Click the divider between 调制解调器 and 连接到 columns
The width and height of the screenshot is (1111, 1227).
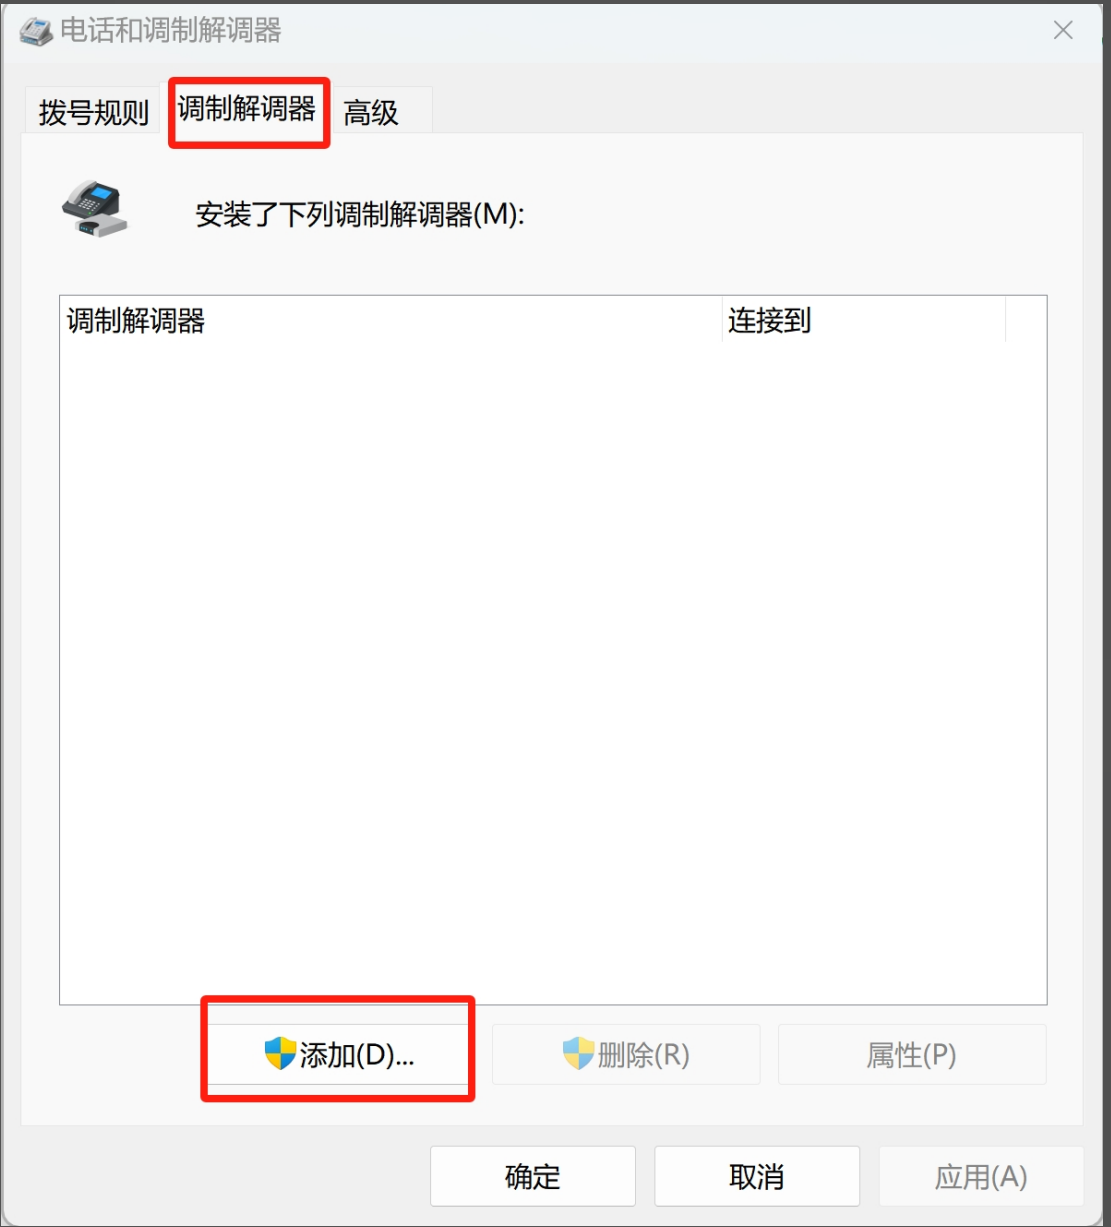(x=722, y=320)
